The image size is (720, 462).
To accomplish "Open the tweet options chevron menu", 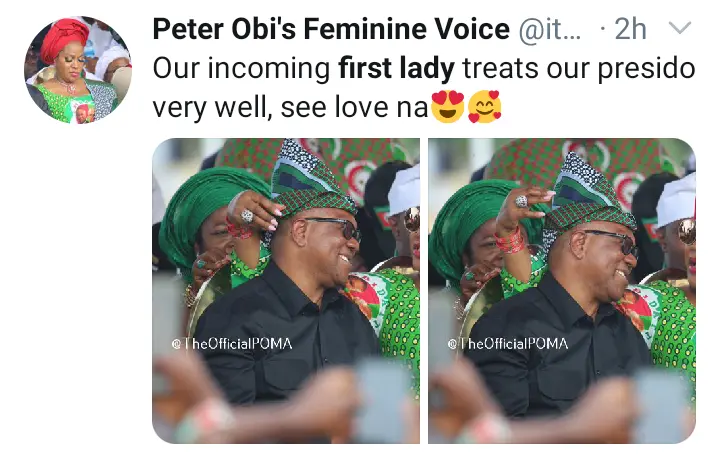I will pos(680,28).
